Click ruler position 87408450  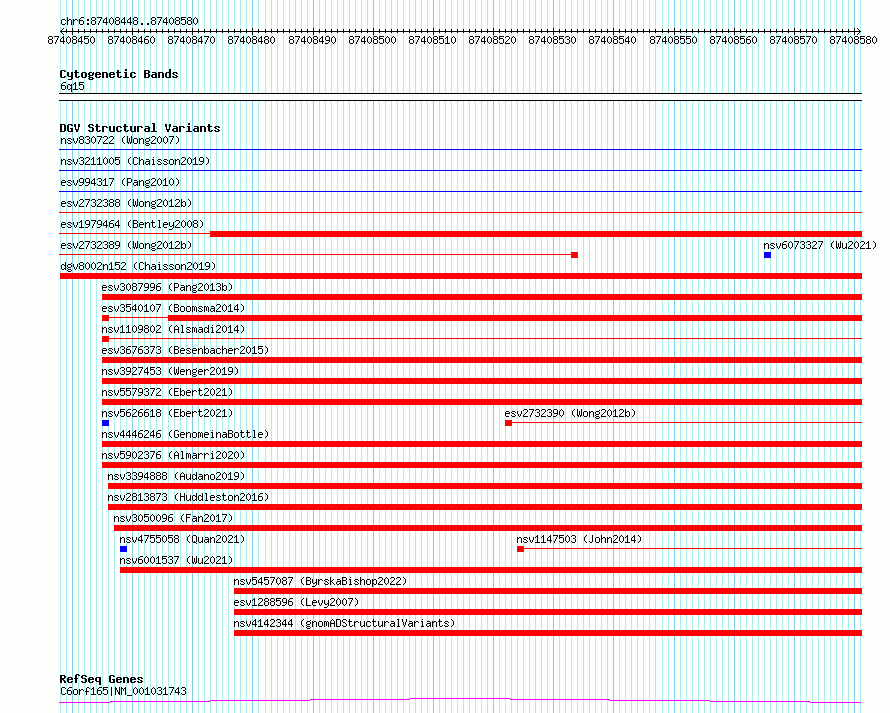coord(72,40)
